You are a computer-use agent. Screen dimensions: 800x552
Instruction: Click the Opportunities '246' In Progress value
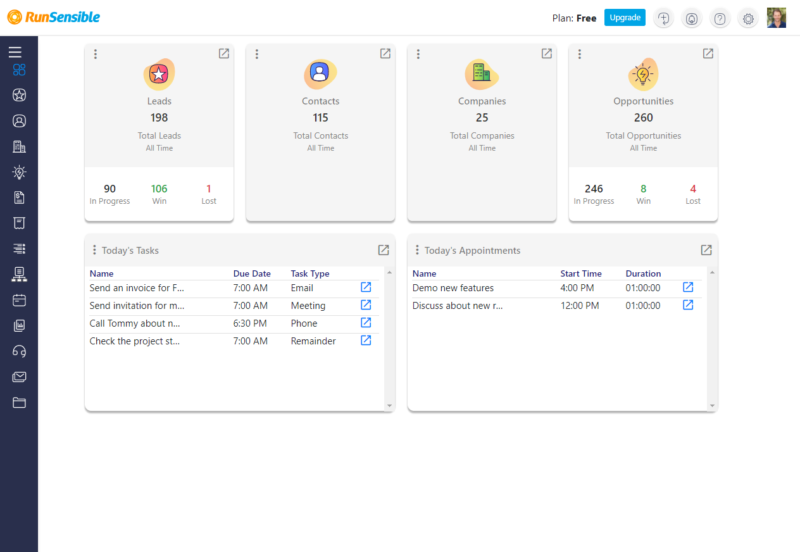(594, 189)
